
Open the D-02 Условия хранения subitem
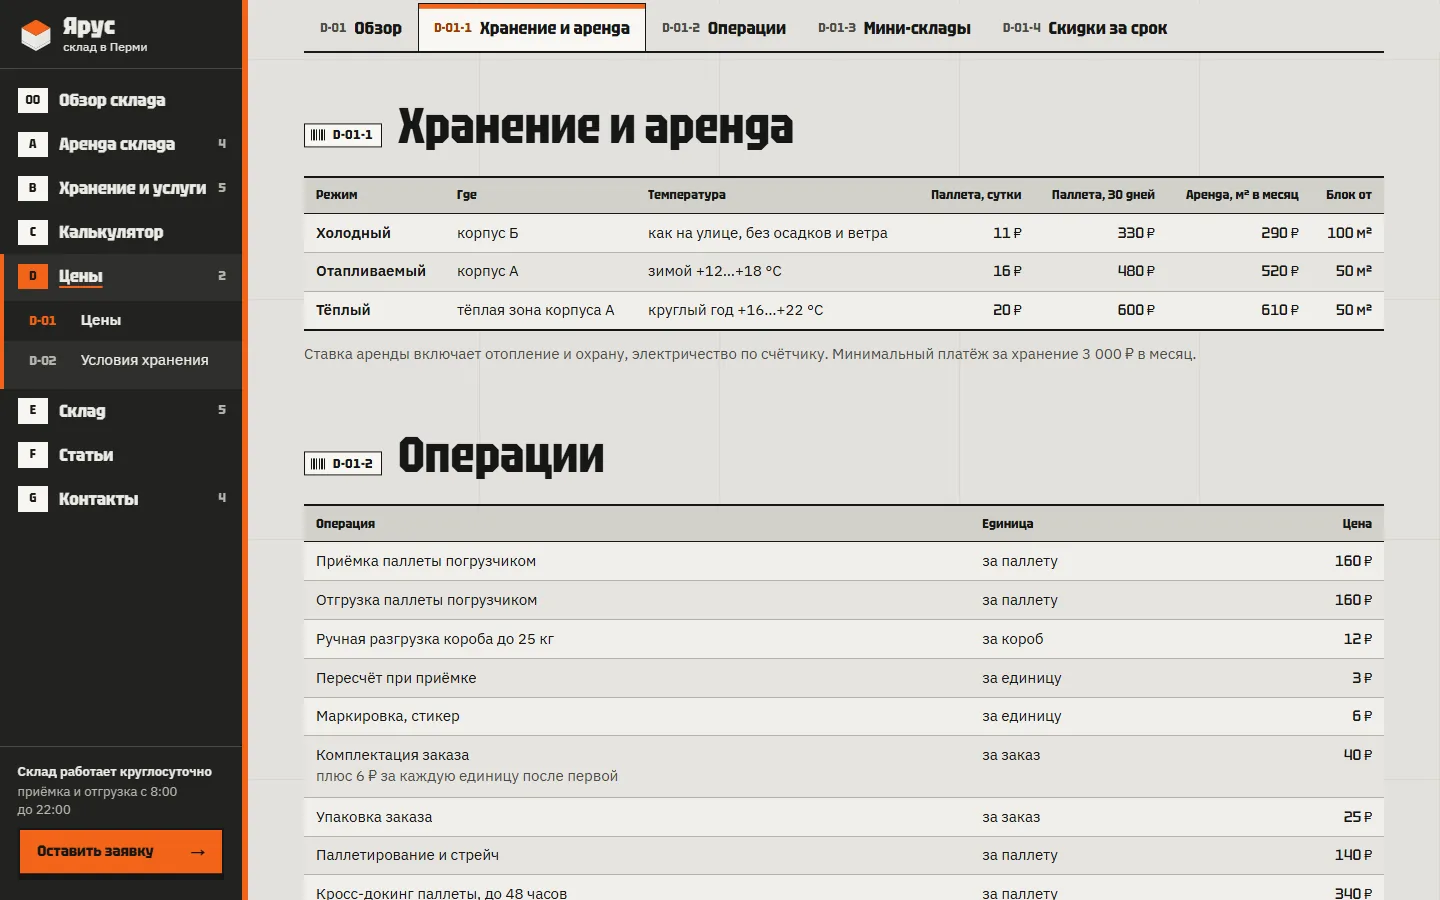tap(122, 360)
